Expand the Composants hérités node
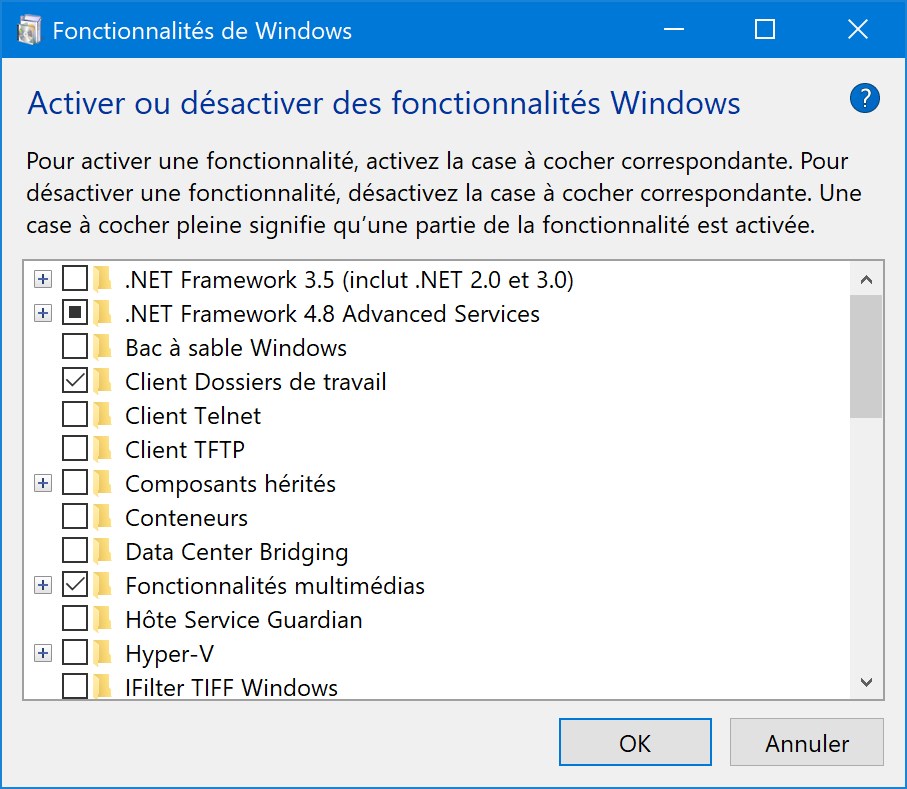This screenshot has height=789, width=907. click(x=42, y=483)
